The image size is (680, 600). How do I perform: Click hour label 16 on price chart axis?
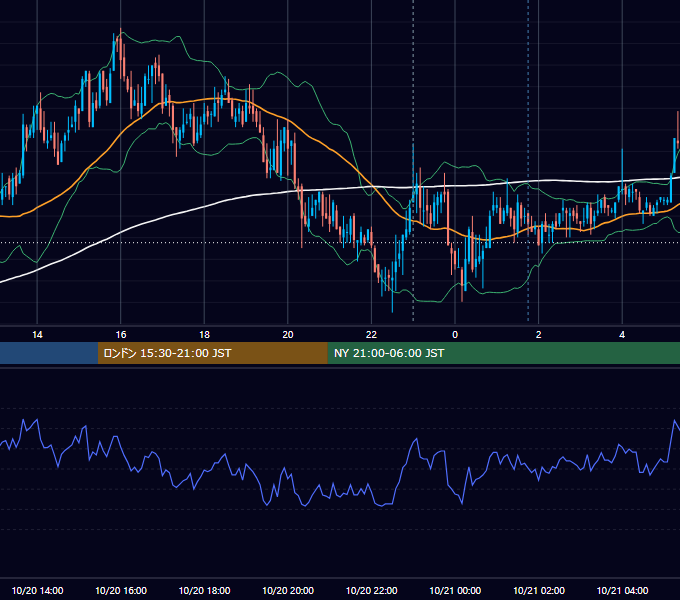pyautogui.click(x=121, y=335)
